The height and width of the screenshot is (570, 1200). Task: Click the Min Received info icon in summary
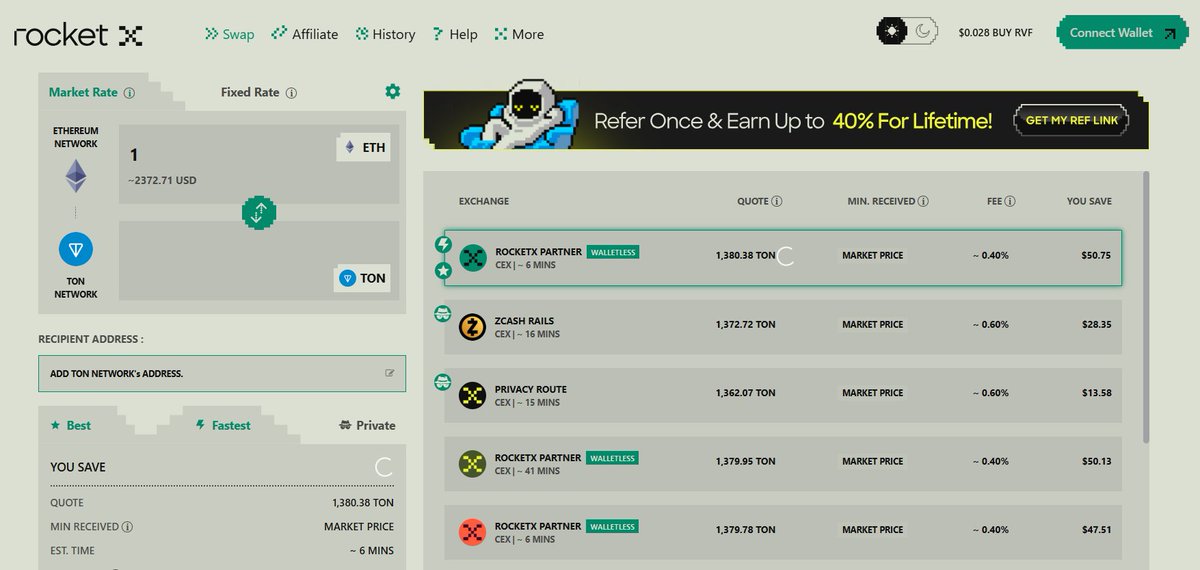click(x=127, y=527)
